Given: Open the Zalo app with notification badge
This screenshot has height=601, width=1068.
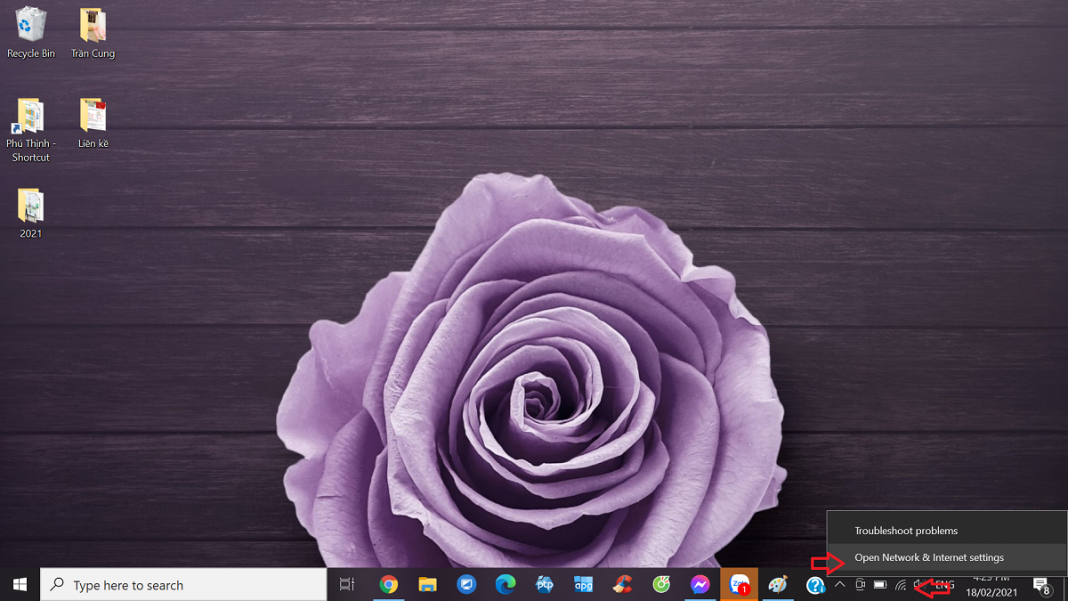Looking at the screenshot, I should 739,584.
